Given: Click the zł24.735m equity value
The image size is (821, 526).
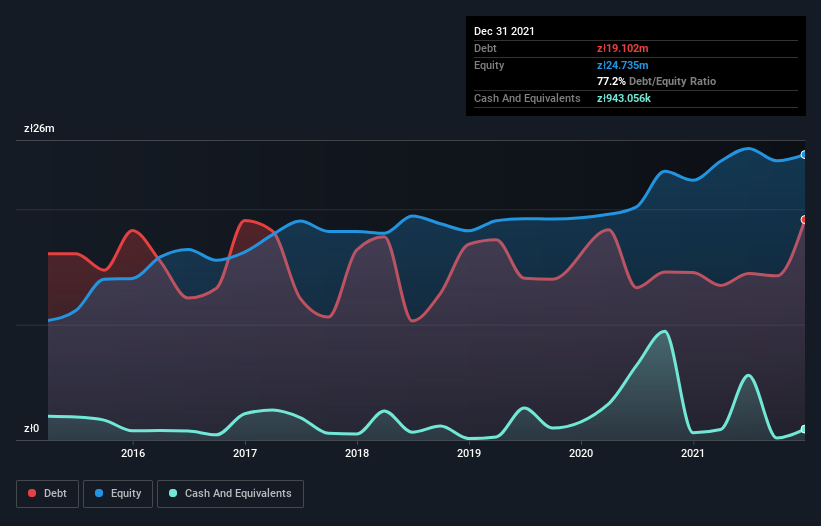Looking at the screenshot, I should point(623,65).
